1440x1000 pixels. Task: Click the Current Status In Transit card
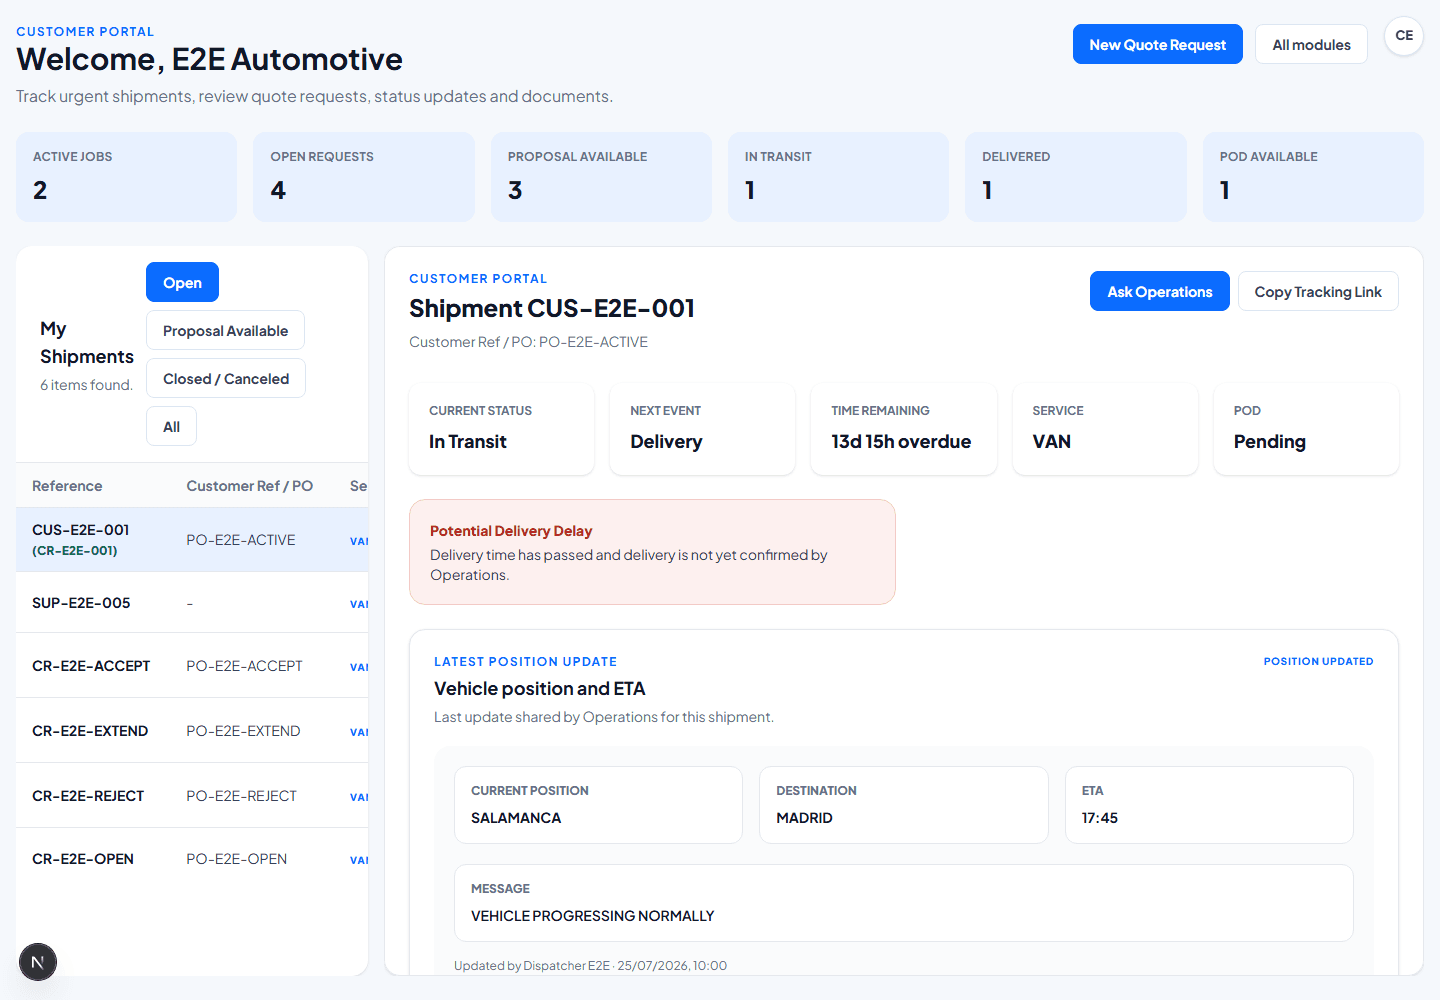pos(502,429)
